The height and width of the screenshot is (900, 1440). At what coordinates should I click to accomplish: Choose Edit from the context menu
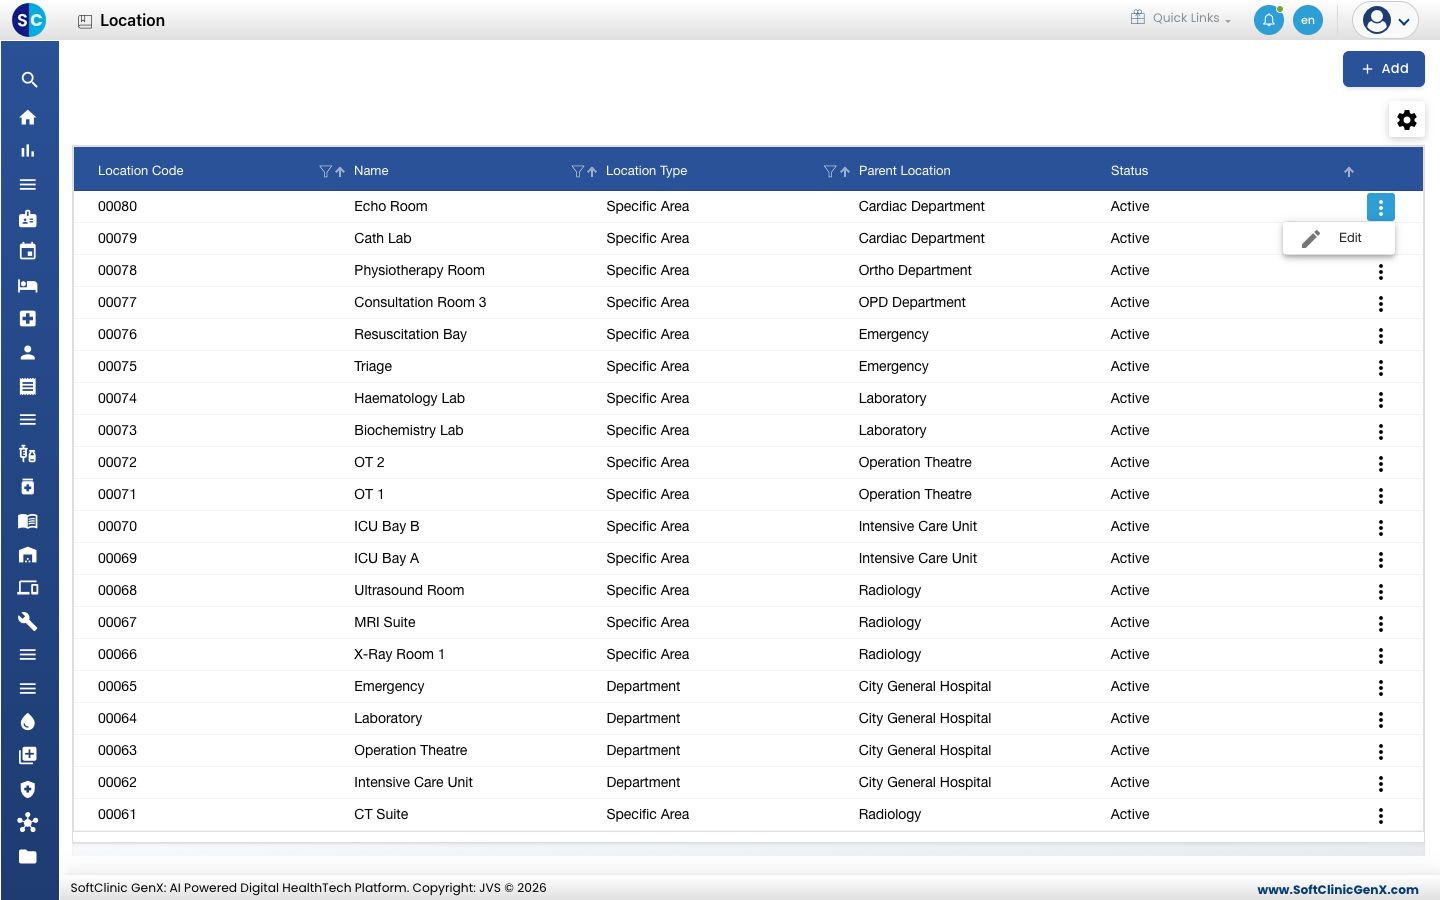pyautogui.click(x=1339, y=238)
